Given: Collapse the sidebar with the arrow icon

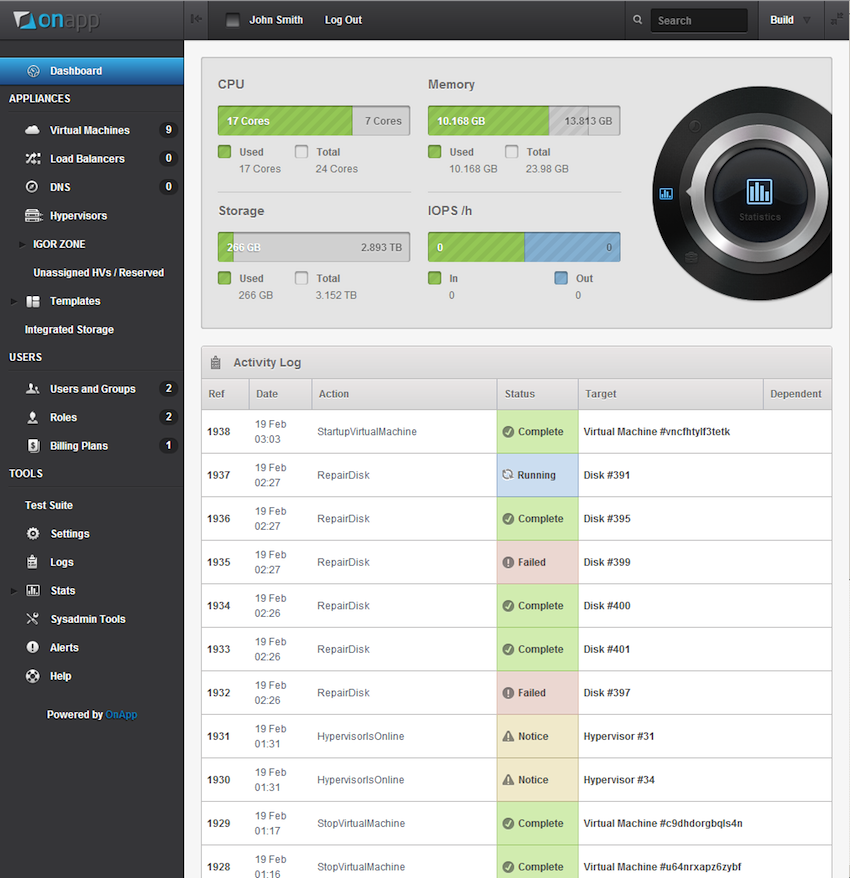Looking at the screenshot, I should pos(196,20).
